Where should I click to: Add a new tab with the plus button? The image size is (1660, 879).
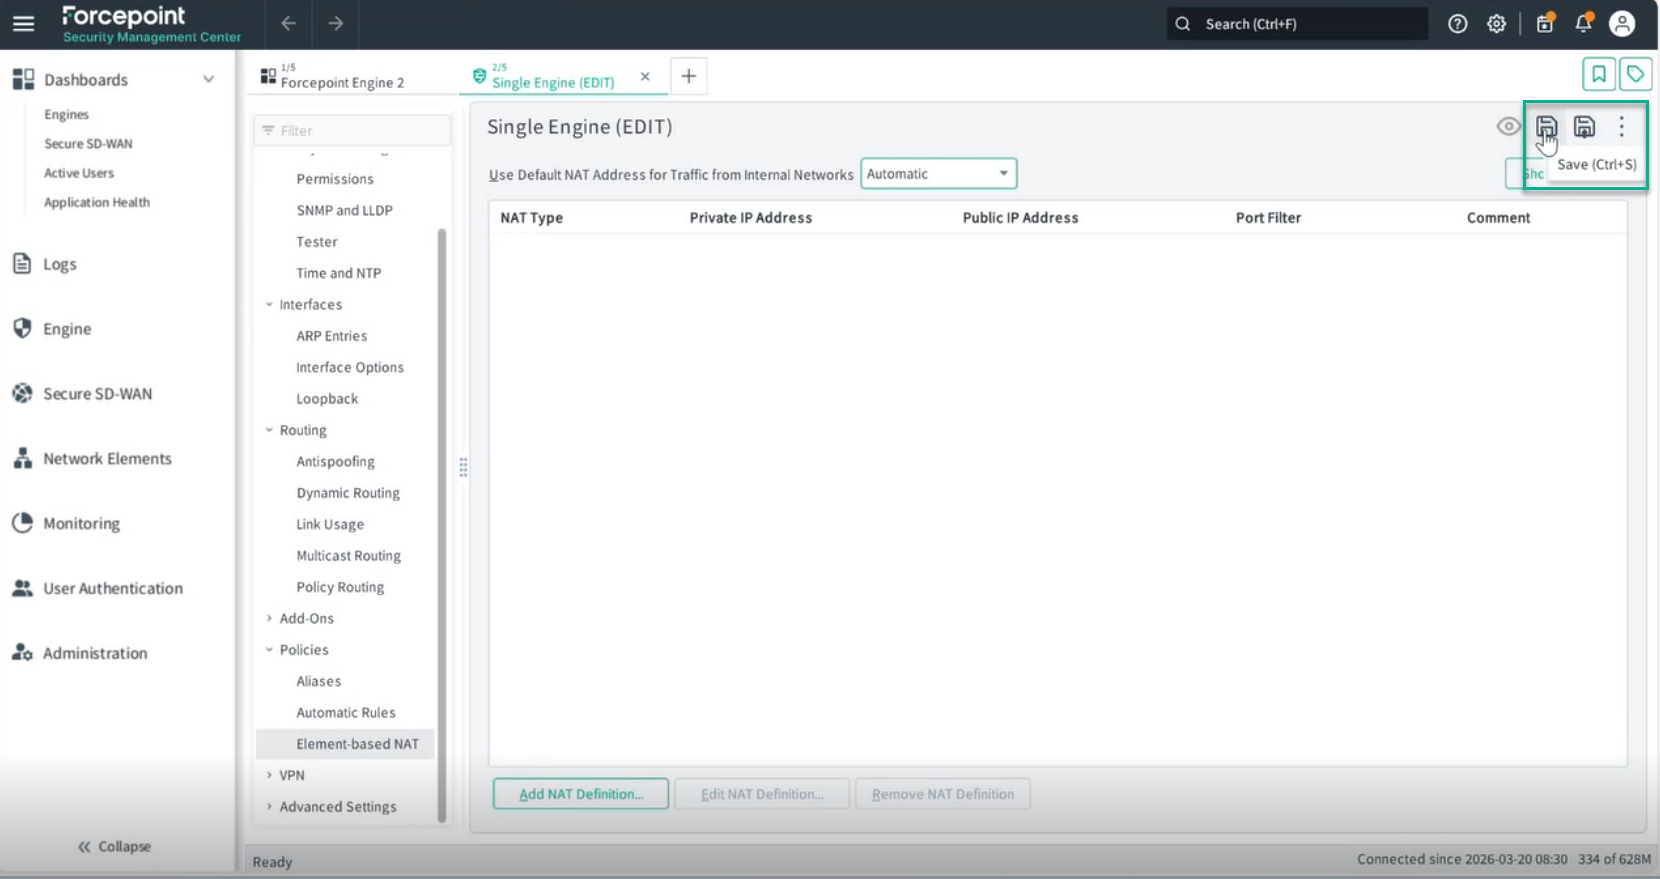688,76
